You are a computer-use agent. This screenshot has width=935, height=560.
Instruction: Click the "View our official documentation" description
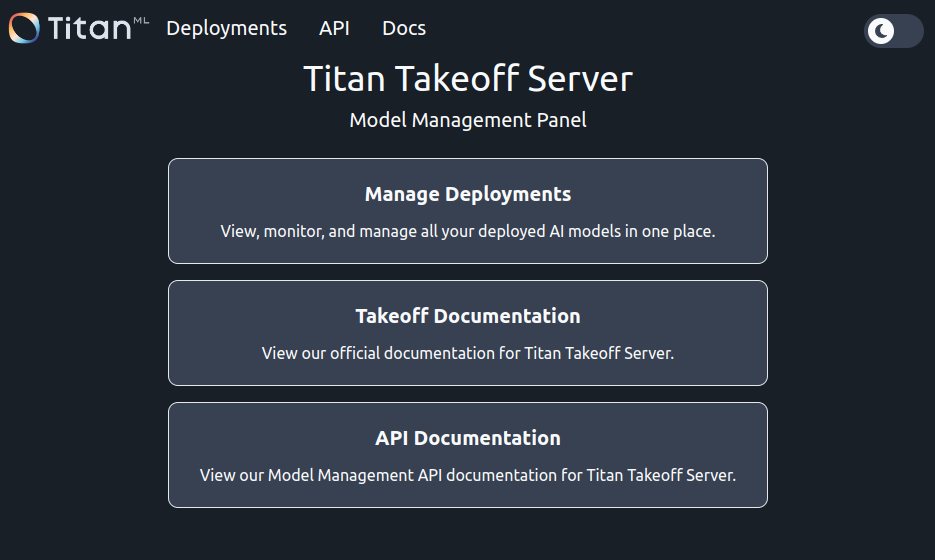[467, 353]
